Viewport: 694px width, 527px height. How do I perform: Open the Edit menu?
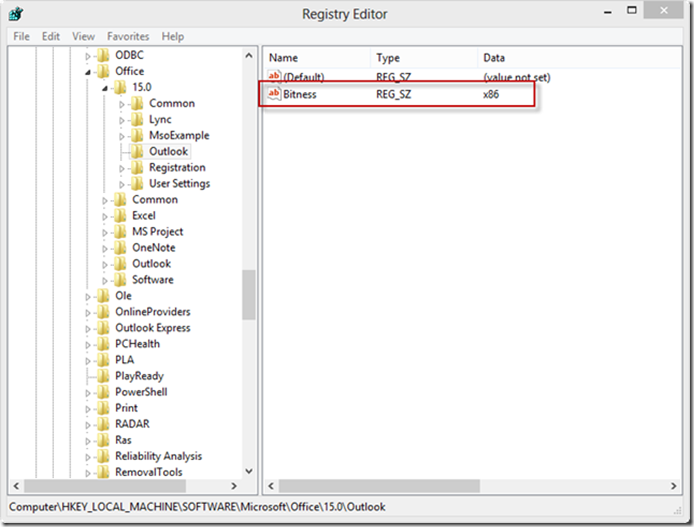[51, 36]
